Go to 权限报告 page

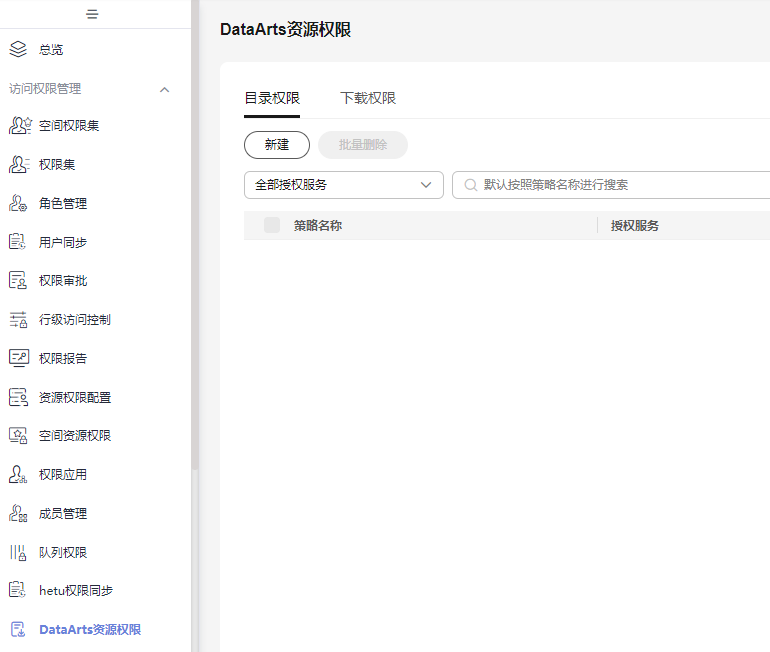(63, 358)
